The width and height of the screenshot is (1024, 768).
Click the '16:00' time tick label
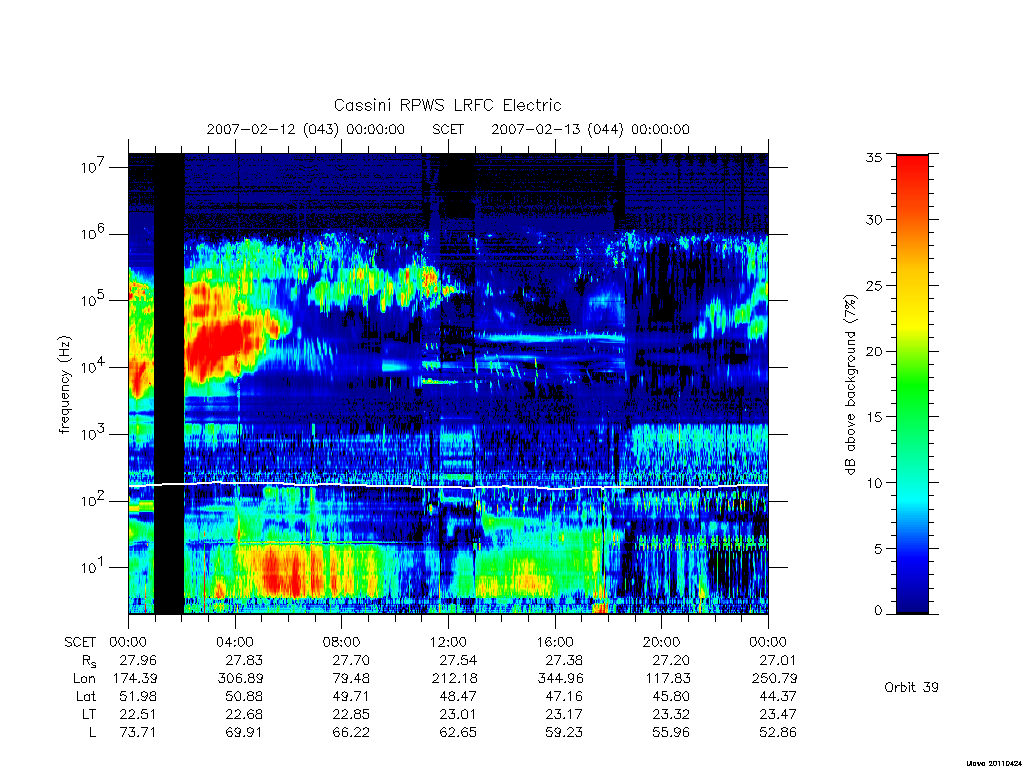pyautogui.click(x=555, y=642)
